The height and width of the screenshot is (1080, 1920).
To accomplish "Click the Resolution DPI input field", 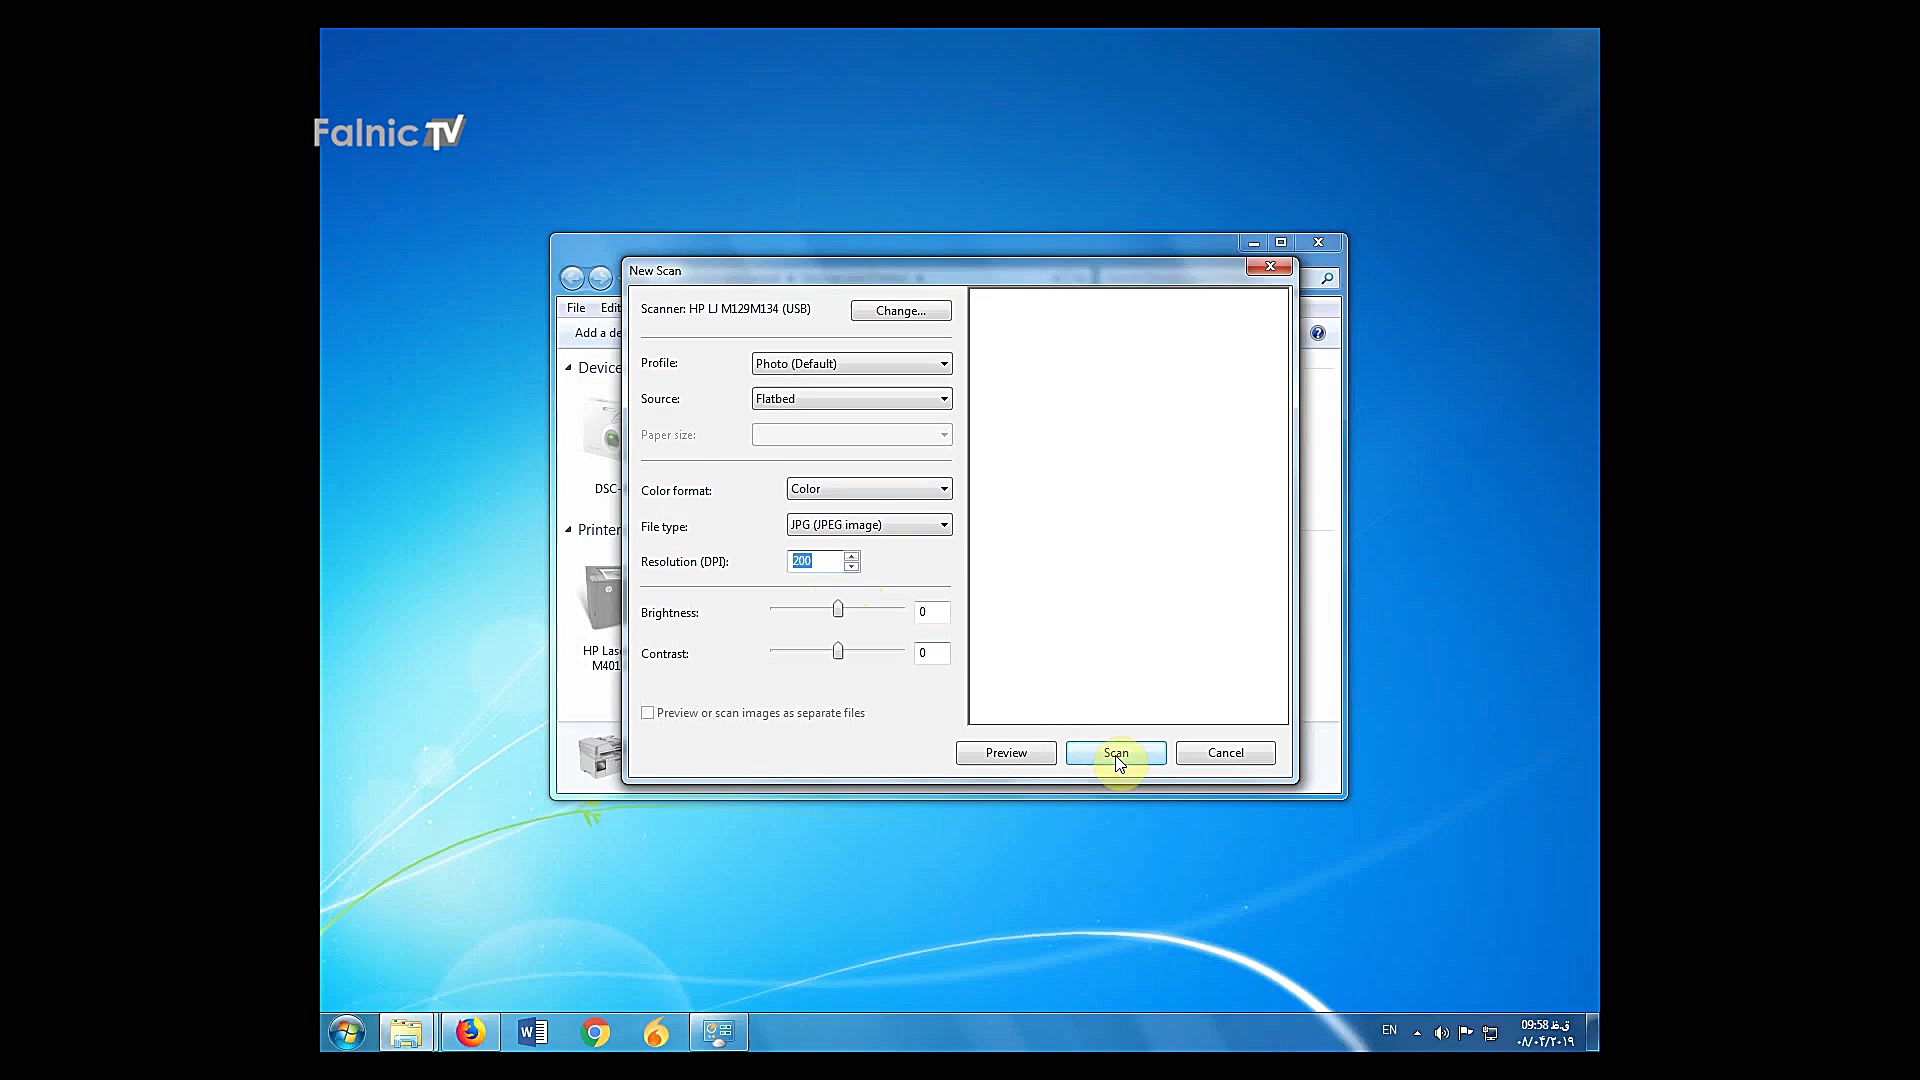I will (815, 561).
